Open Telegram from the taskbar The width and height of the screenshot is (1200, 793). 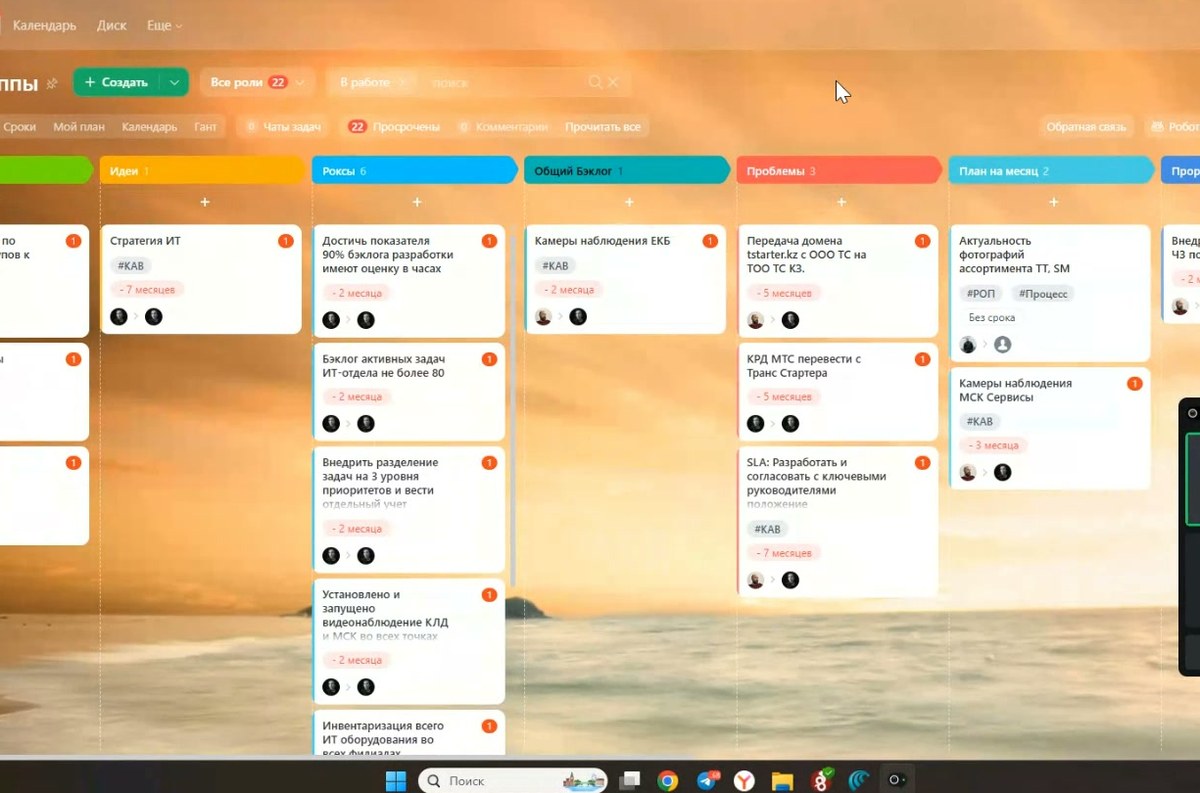[707, 780]
